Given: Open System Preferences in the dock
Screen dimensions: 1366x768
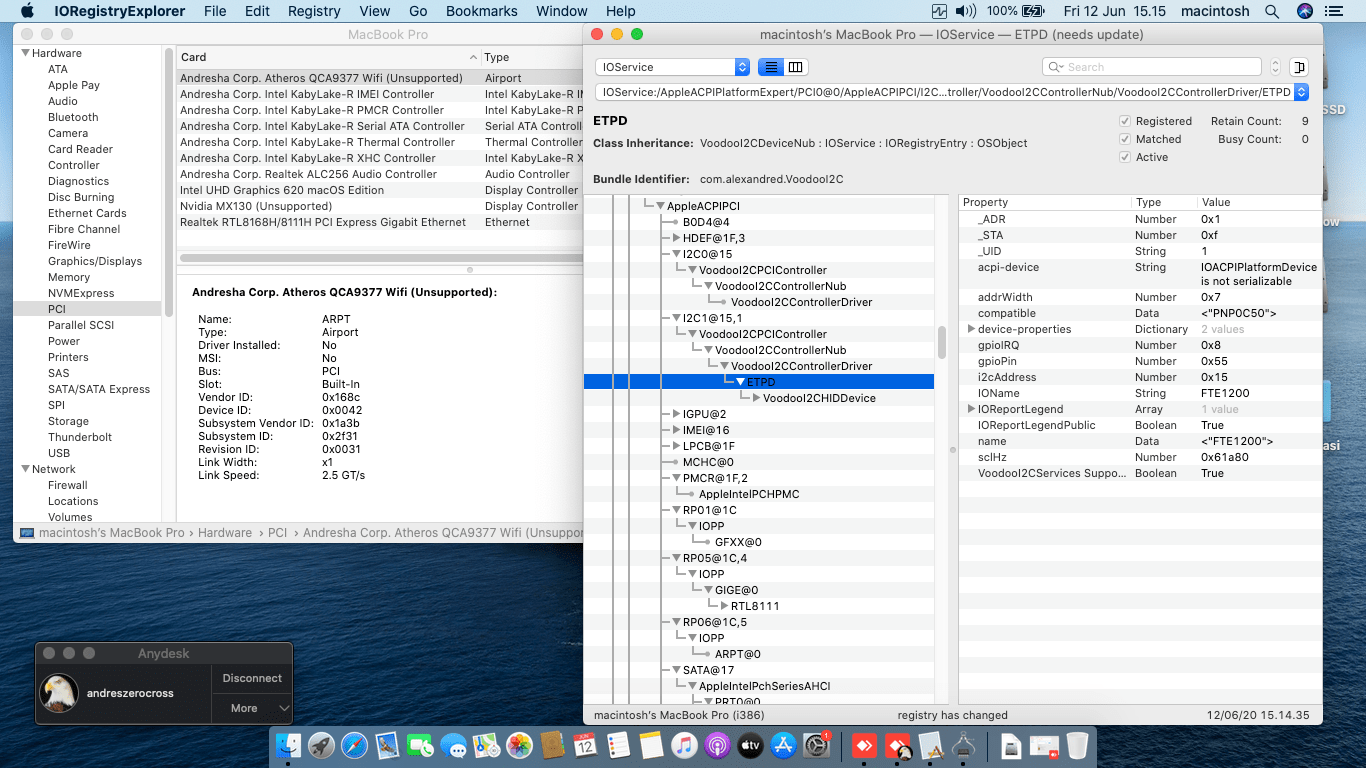Looking at the screenshot, I should pos(817,745).
